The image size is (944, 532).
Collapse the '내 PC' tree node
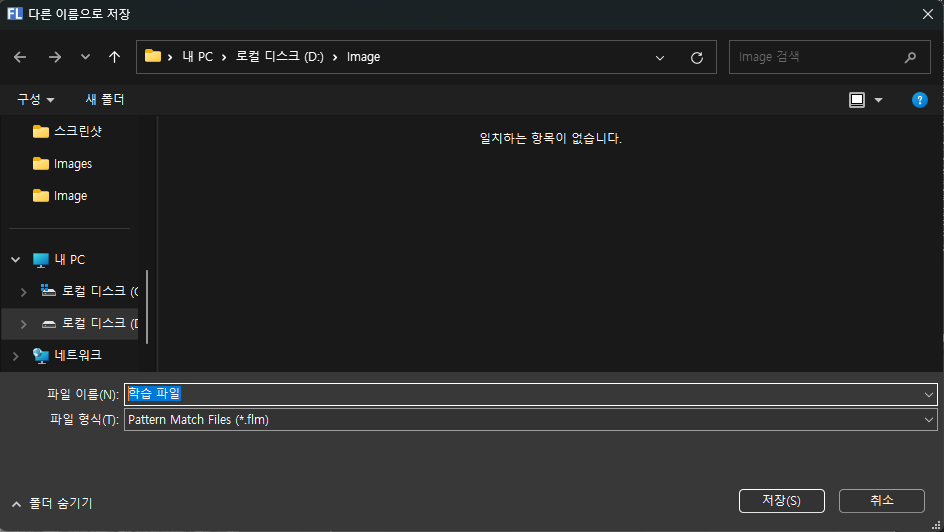click(16, 259)
